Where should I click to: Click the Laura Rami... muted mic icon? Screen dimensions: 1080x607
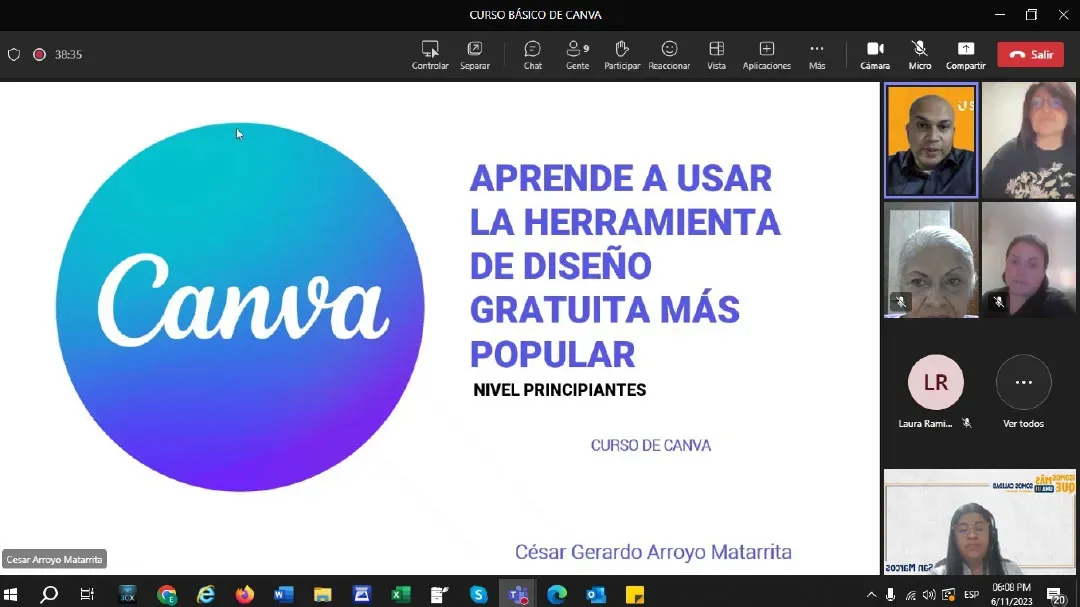(967, 423)
